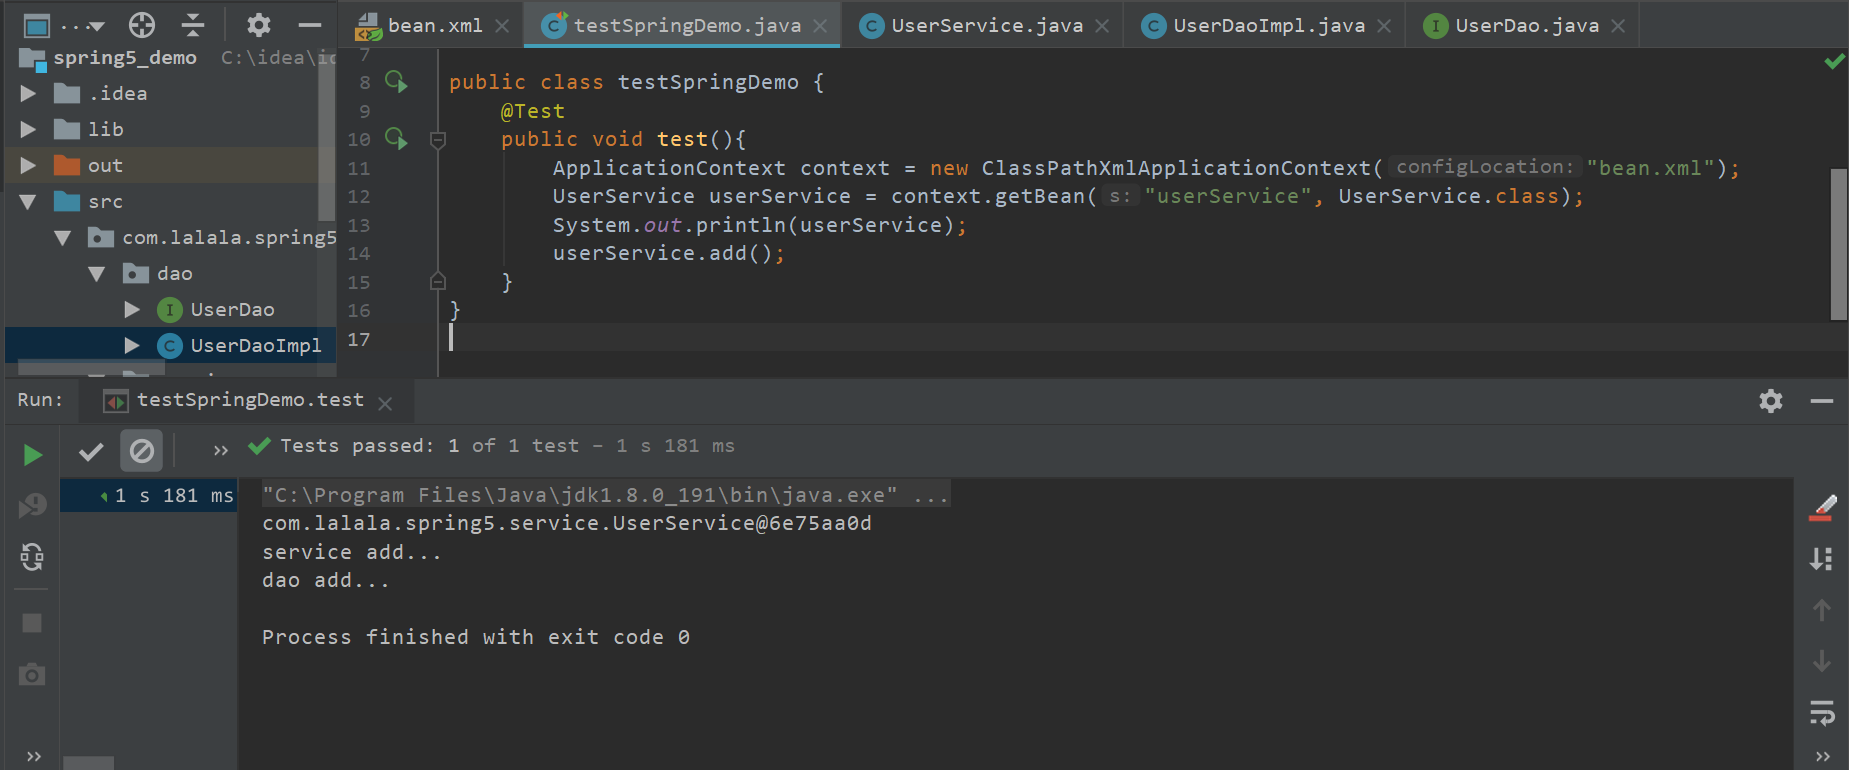Collapse the src folder
This screenshot has height=770, width=1849.
(28, 201)
